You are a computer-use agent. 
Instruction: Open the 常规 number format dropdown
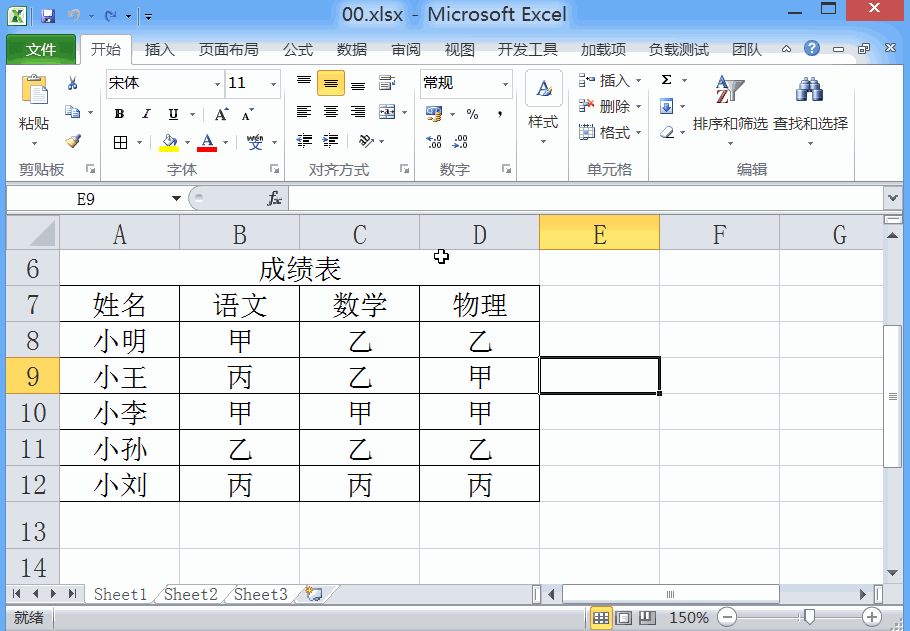(x=503, y=83)
